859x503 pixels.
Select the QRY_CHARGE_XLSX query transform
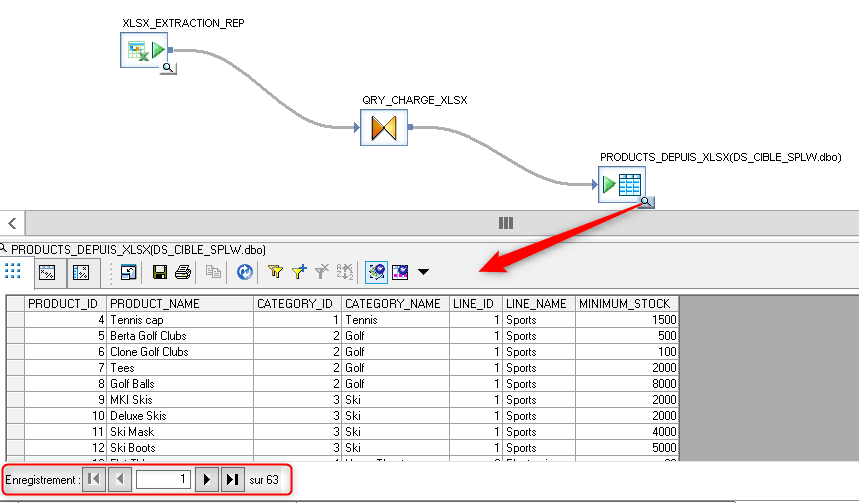coord(384,128)
